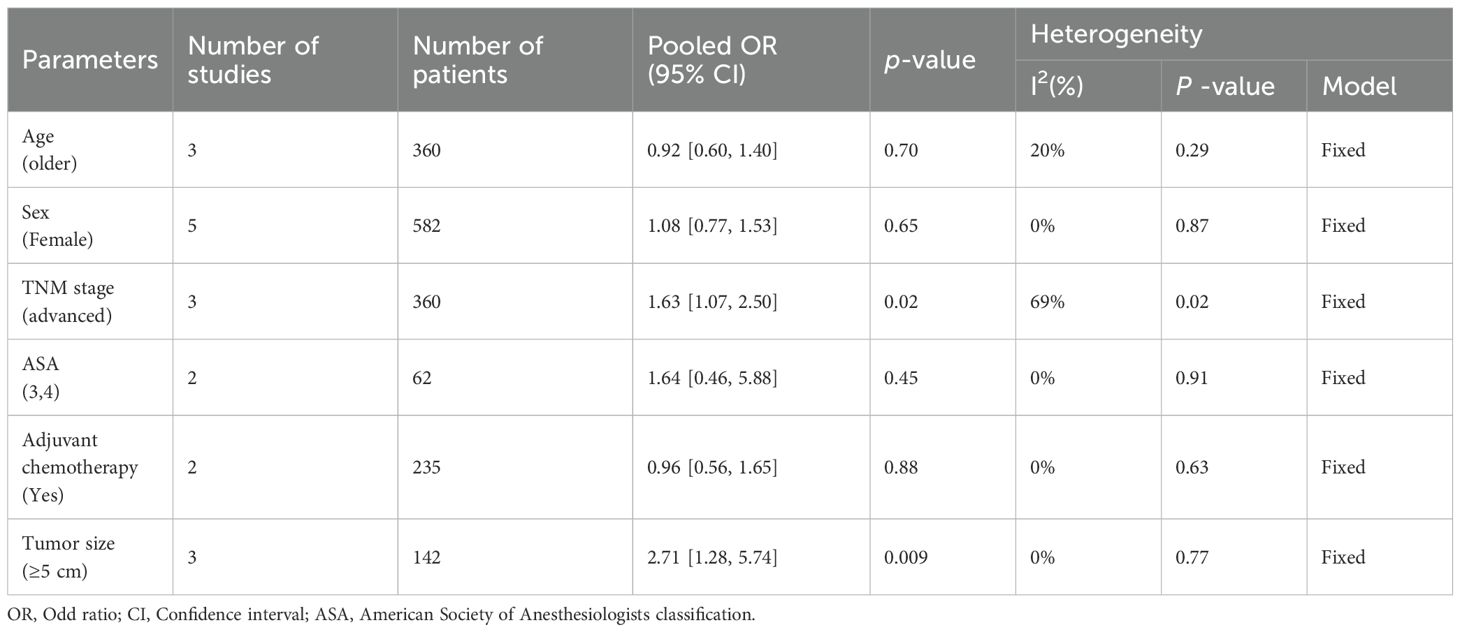Click the abbreviations footnote below the table
Viewport: 1460px width, 632px height.
(x=380, y=615)
